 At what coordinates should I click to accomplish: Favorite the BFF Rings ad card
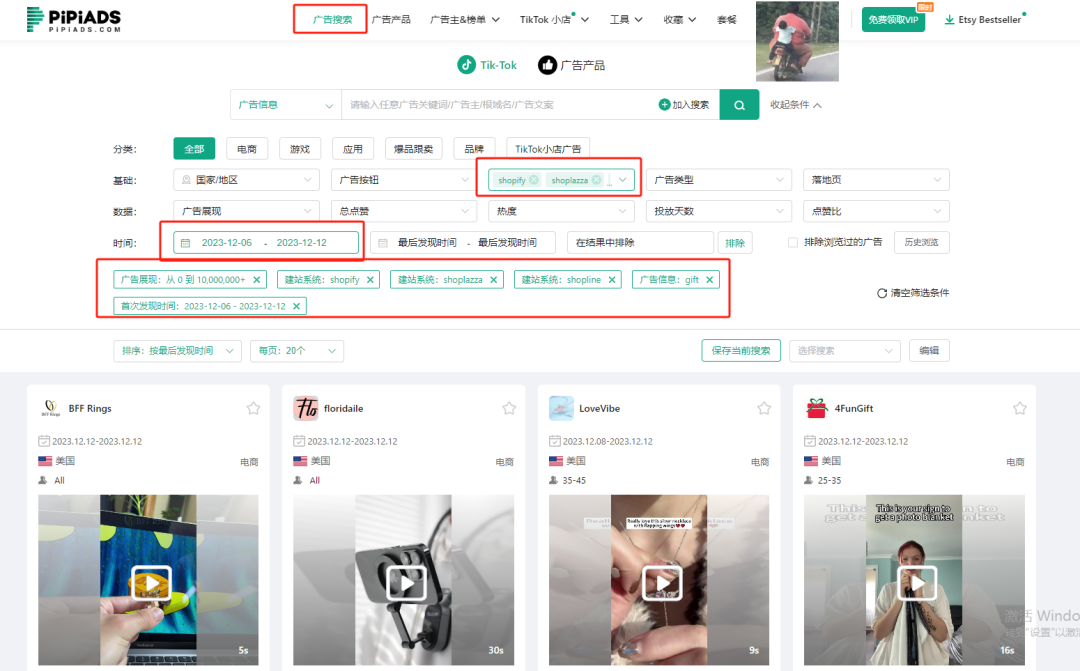(x=253, y=409)
